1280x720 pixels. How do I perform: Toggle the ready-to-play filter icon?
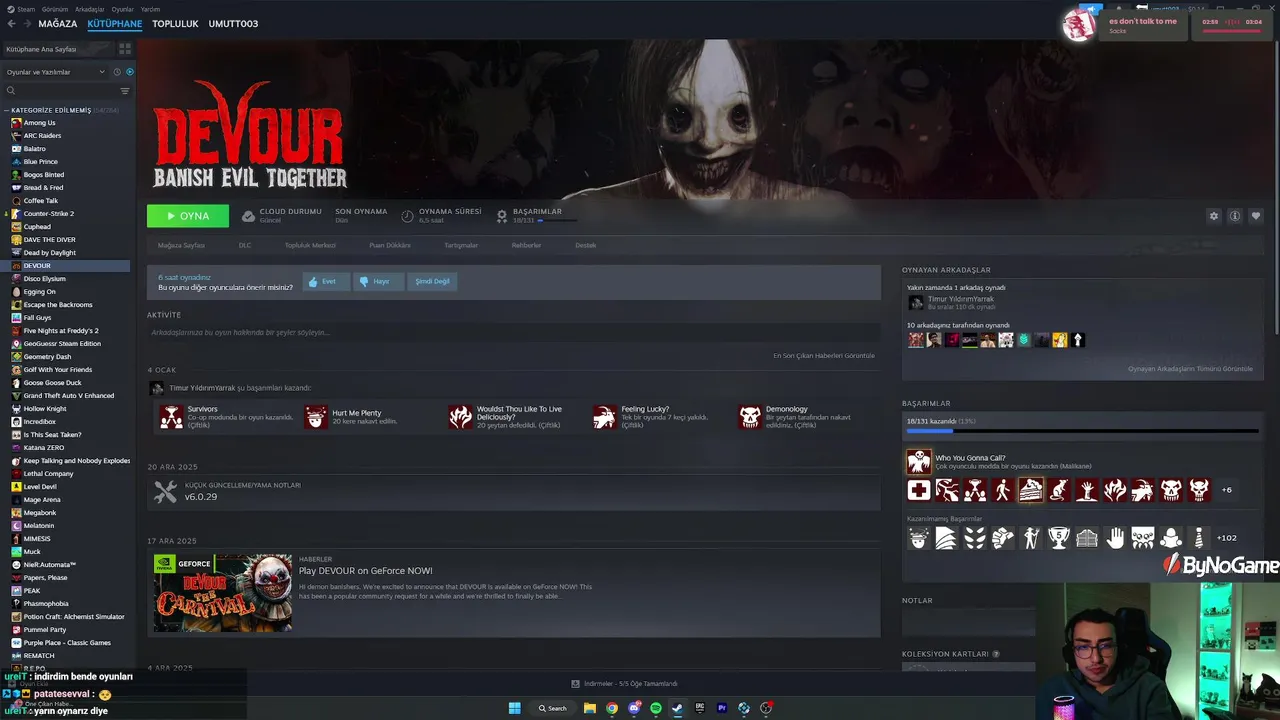pyautogui.click(x=129, y=72)
